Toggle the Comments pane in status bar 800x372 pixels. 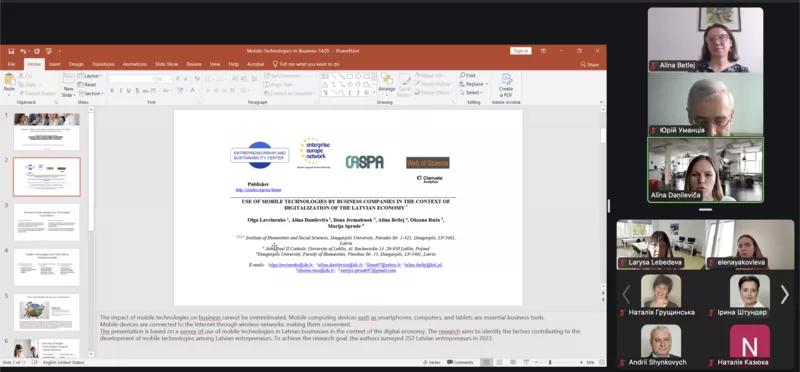click(460, 362)
